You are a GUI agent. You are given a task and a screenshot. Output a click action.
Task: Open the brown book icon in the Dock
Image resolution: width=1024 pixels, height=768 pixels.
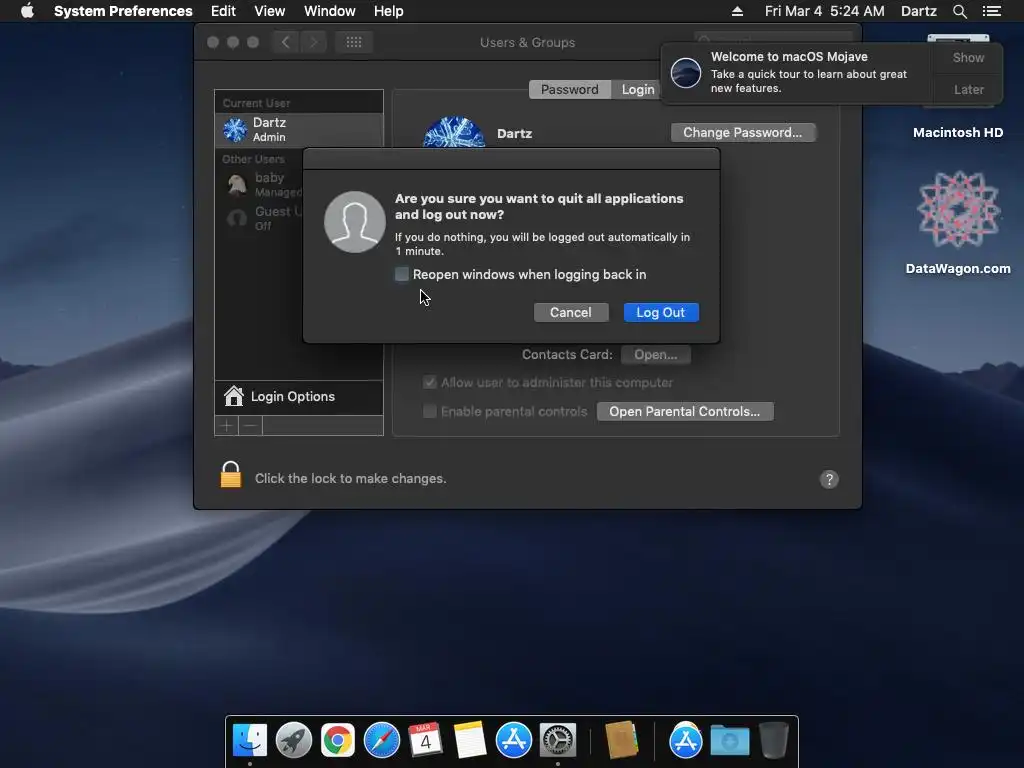[621, 740]
